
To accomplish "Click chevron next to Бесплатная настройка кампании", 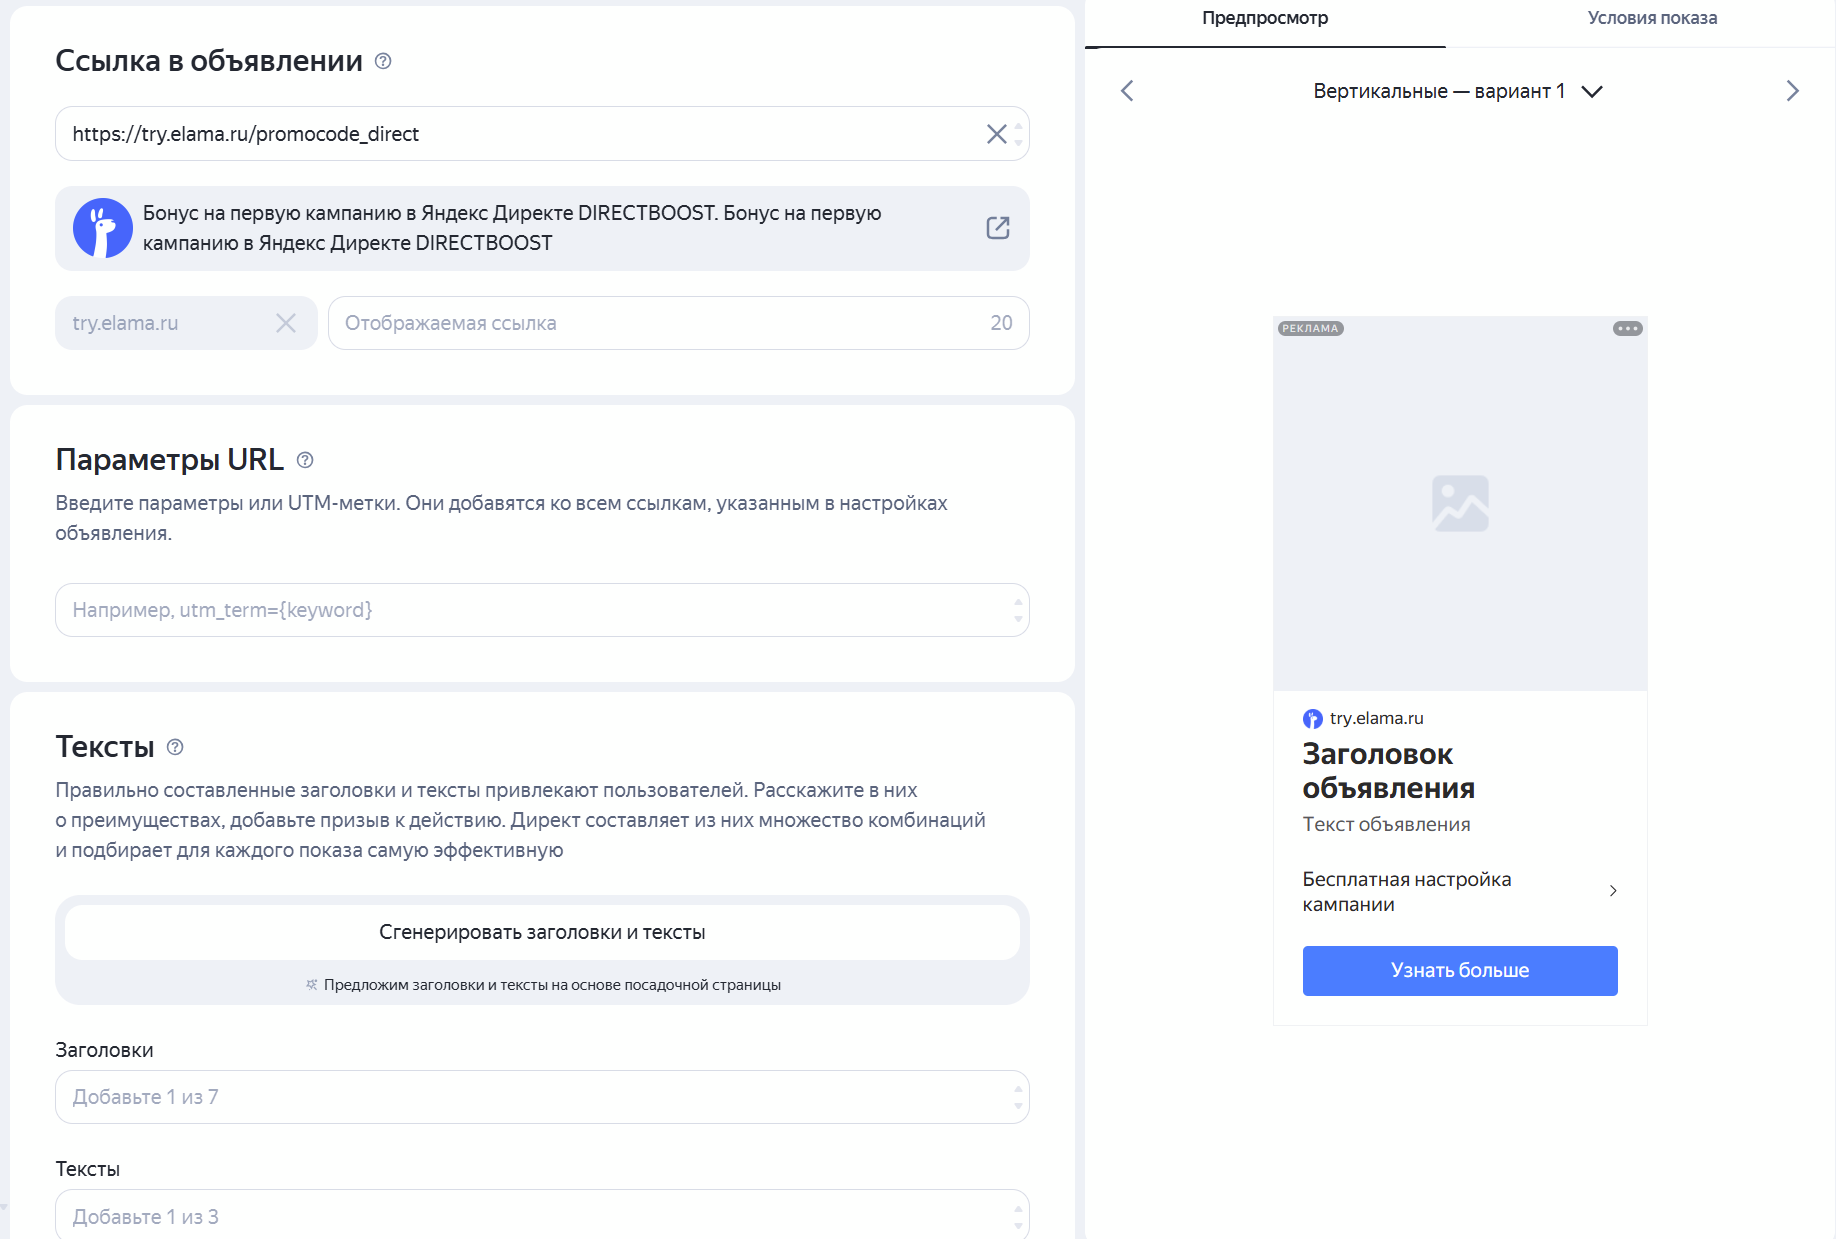I will click(1613, 891).
